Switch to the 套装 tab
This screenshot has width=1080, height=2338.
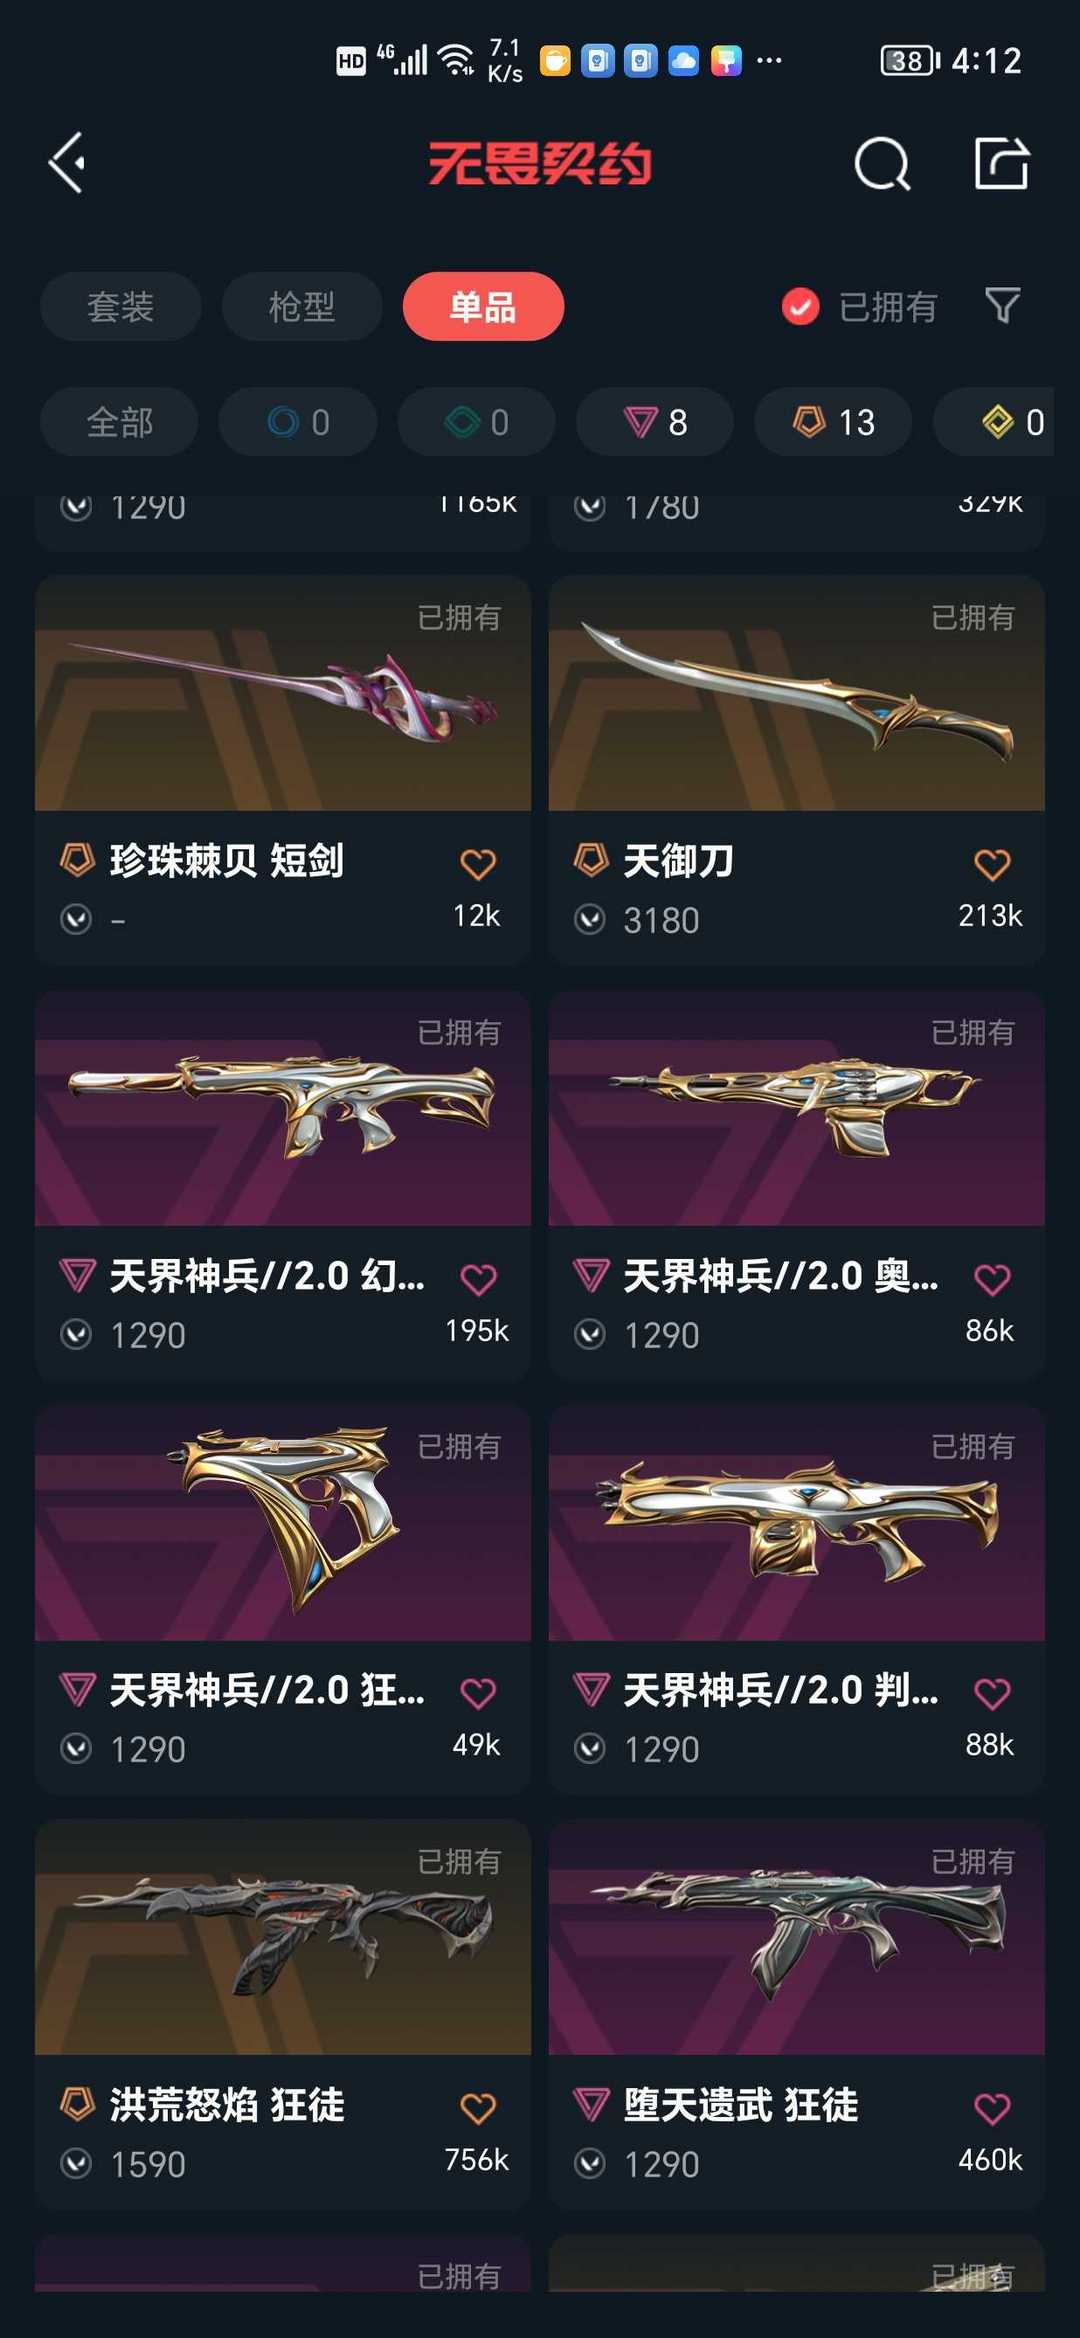(x=120, y=306)
